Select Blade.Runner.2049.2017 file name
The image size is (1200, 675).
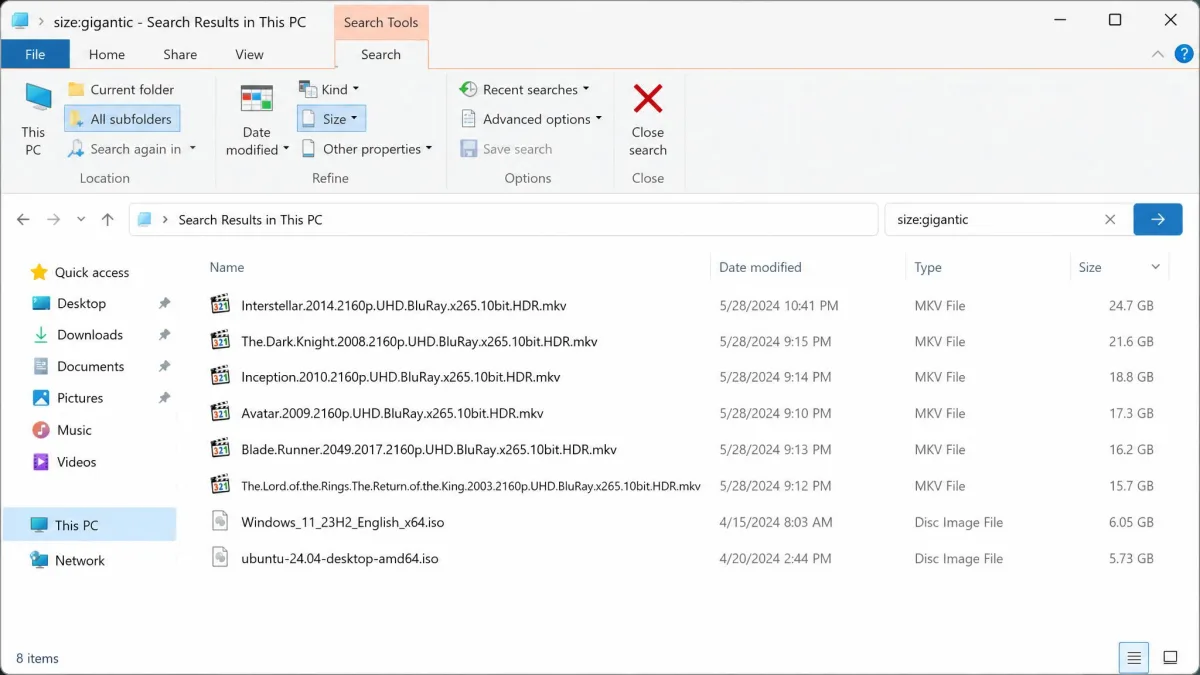point(429,449)
